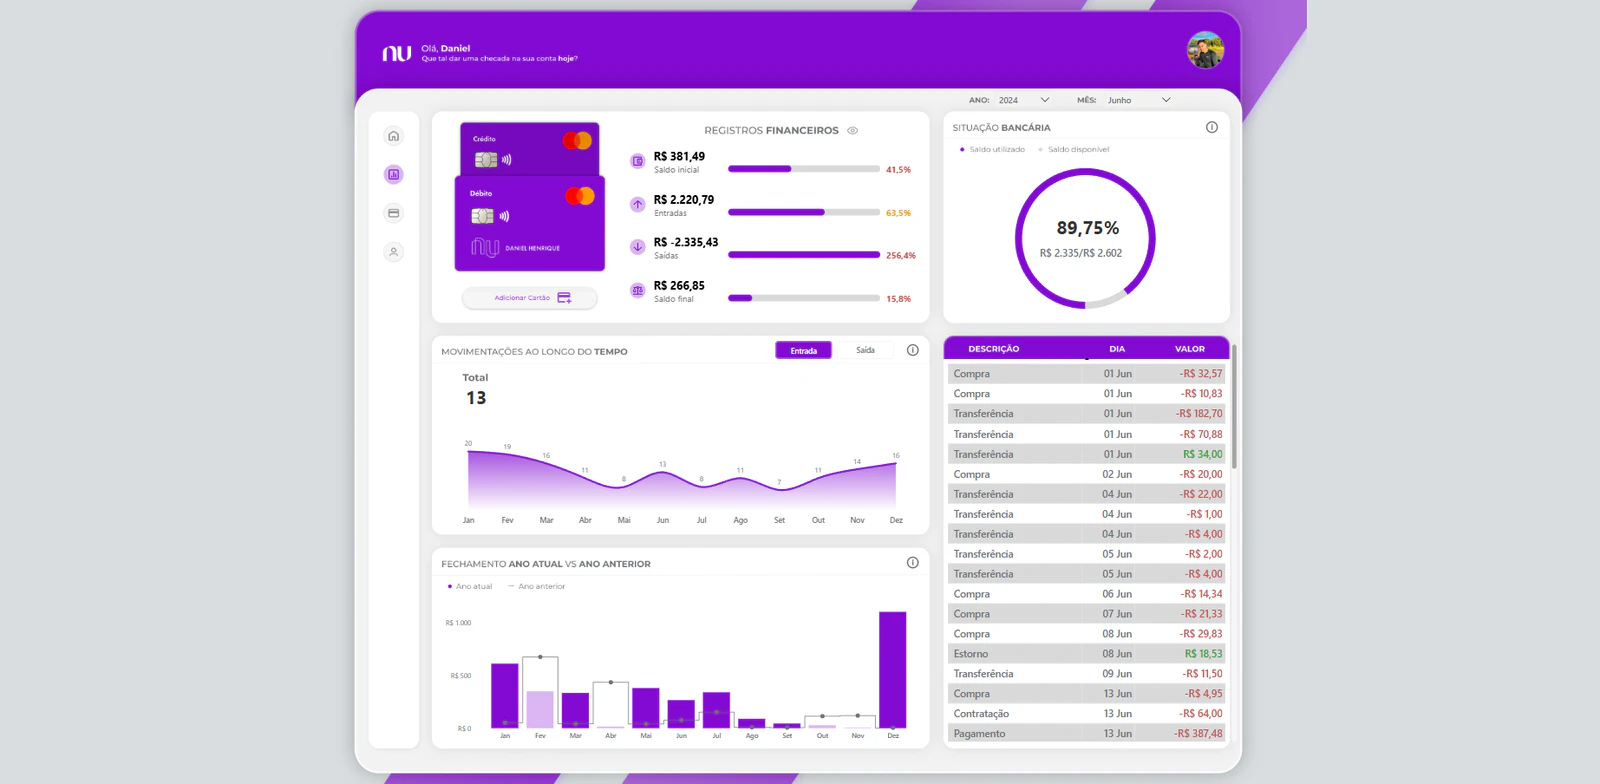Sort by the Descrição column header

(994, 349)
